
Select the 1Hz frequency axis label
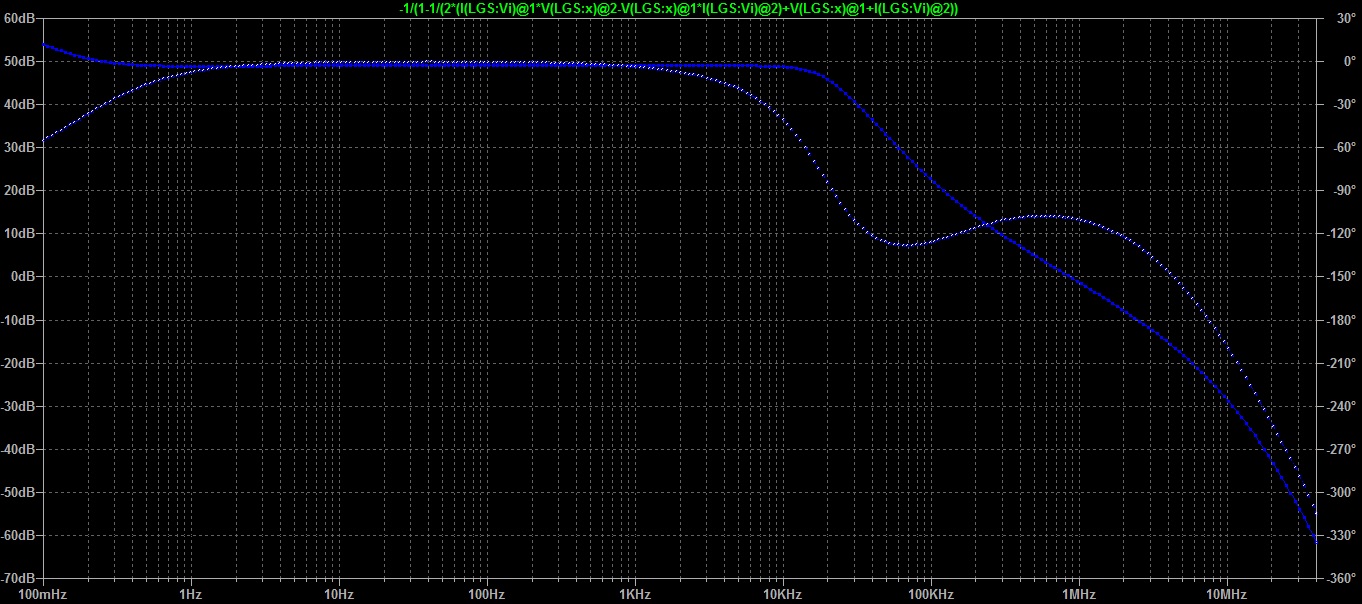click(x=191, y=594)
